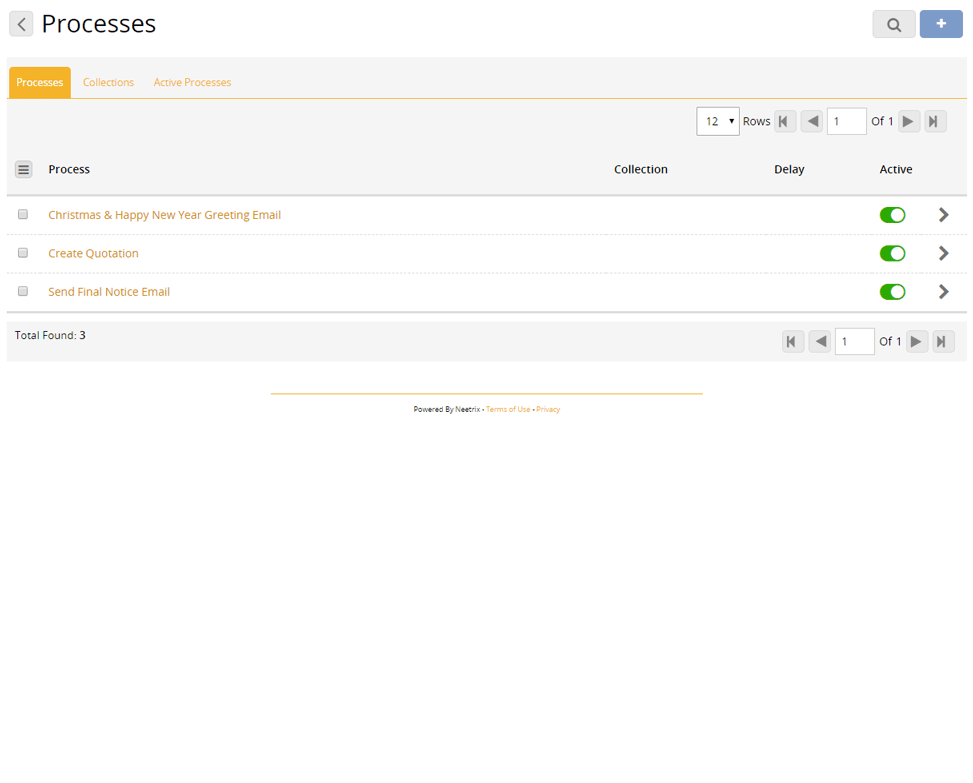Viewport: 973px width, 783px height.
Task: Toggle Active switch for Christmas greeting email
Action: pos(892,215)
